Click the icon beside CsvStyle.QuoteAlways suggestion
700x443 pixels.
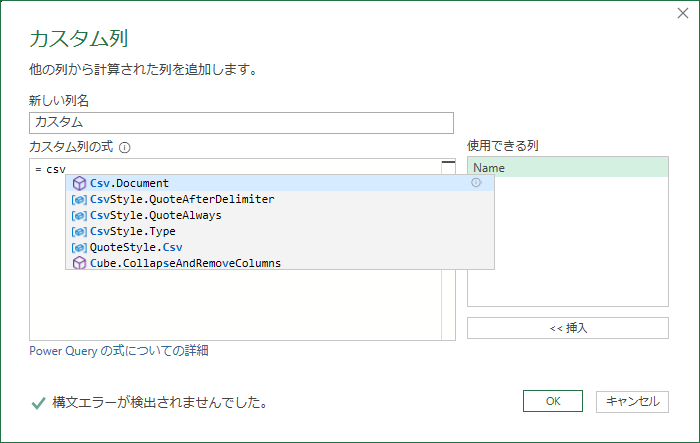coord(79,215)
